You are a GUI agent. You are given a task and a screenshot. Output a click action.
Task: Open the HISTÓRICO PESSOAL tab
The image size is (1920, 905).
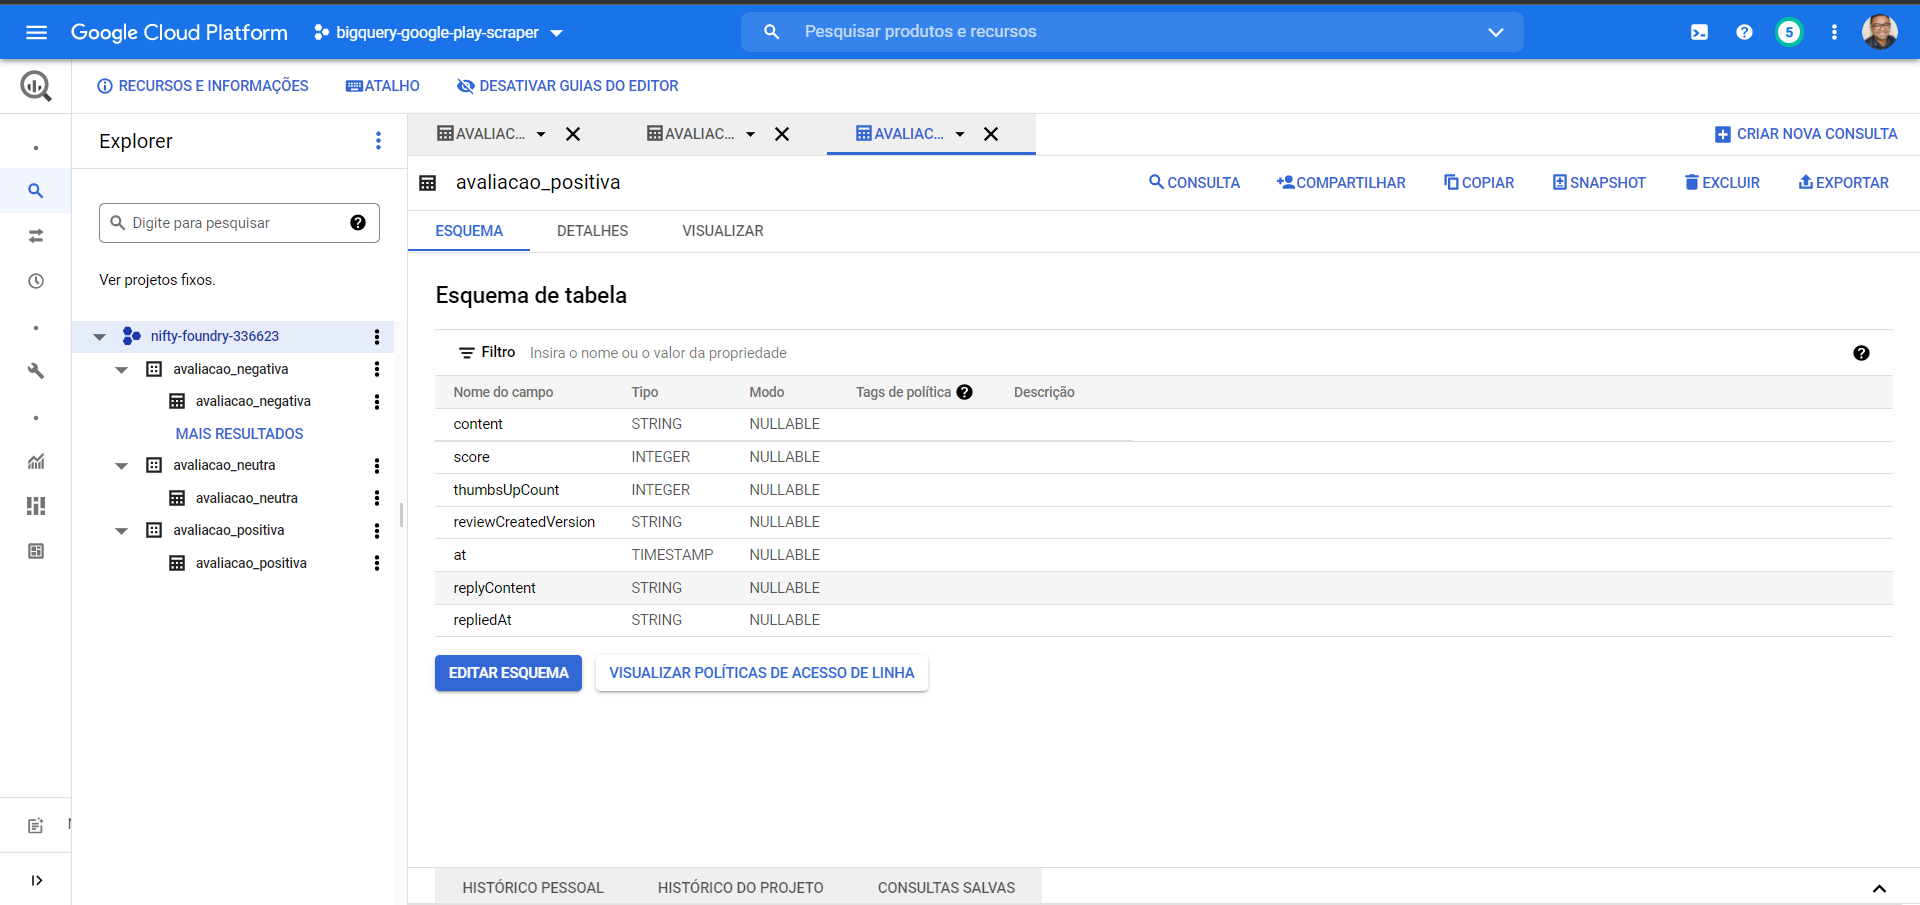[533, 888]
